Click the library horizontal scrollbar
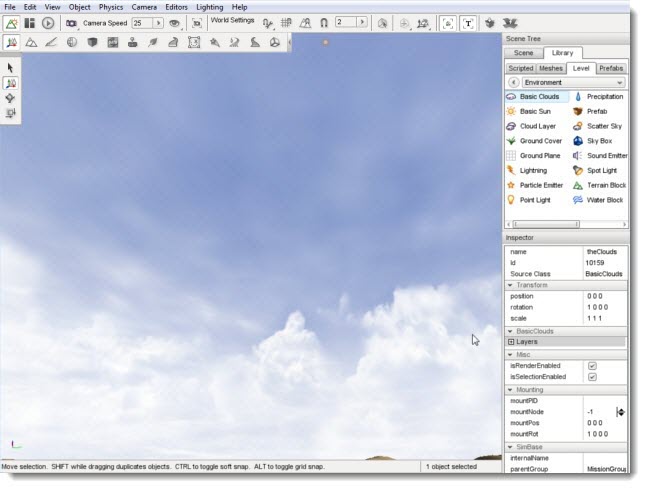This screenshot has width=645, height=488. coord(547,224)
